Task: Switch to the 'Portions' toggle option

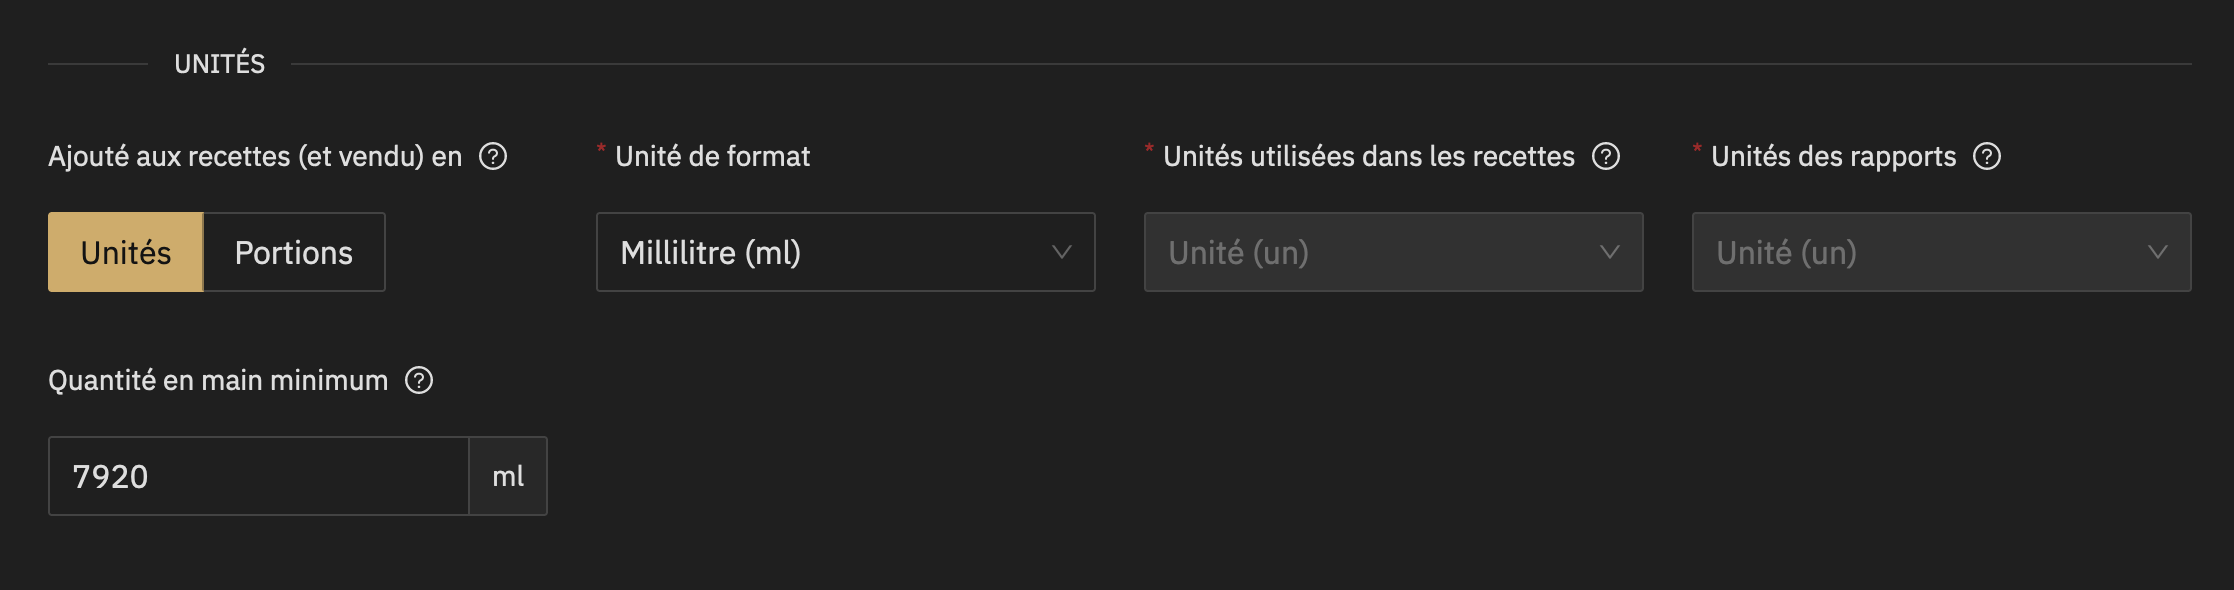Action: coord(294,252)
